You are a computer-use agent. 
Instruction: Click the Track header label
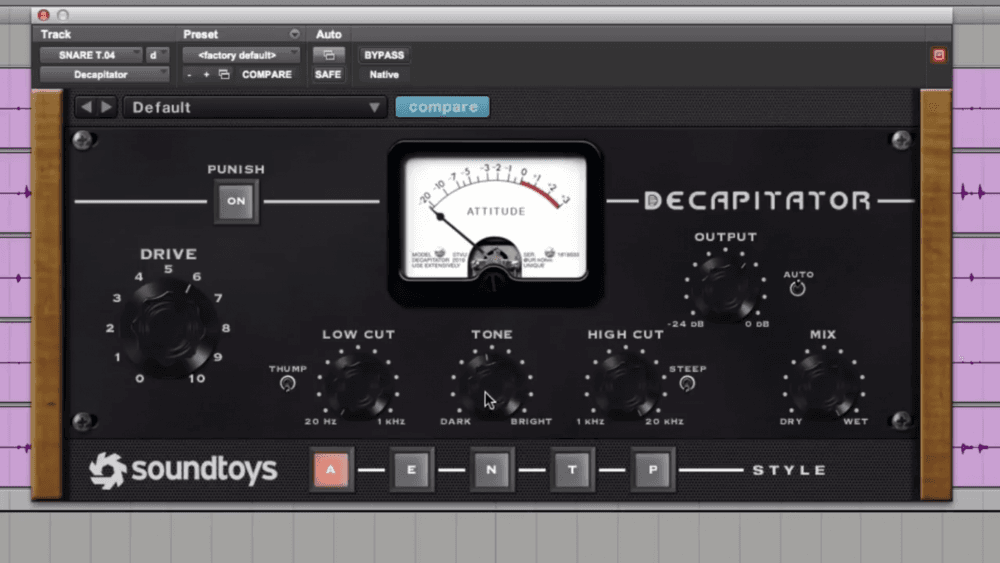pos(56,34)
